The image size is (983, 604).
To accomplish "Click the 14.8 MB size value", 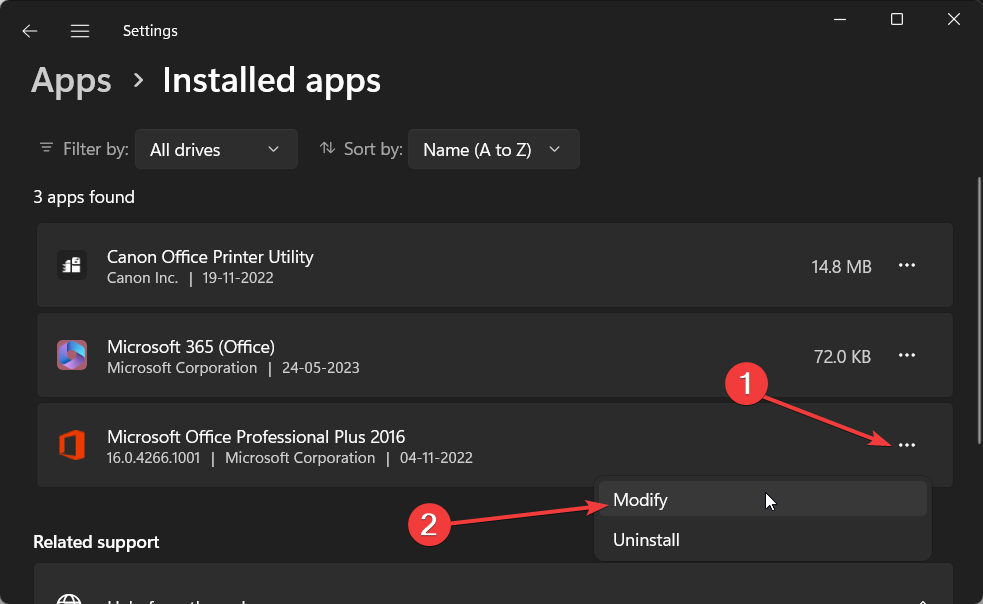I will click(x=841, y=267).
